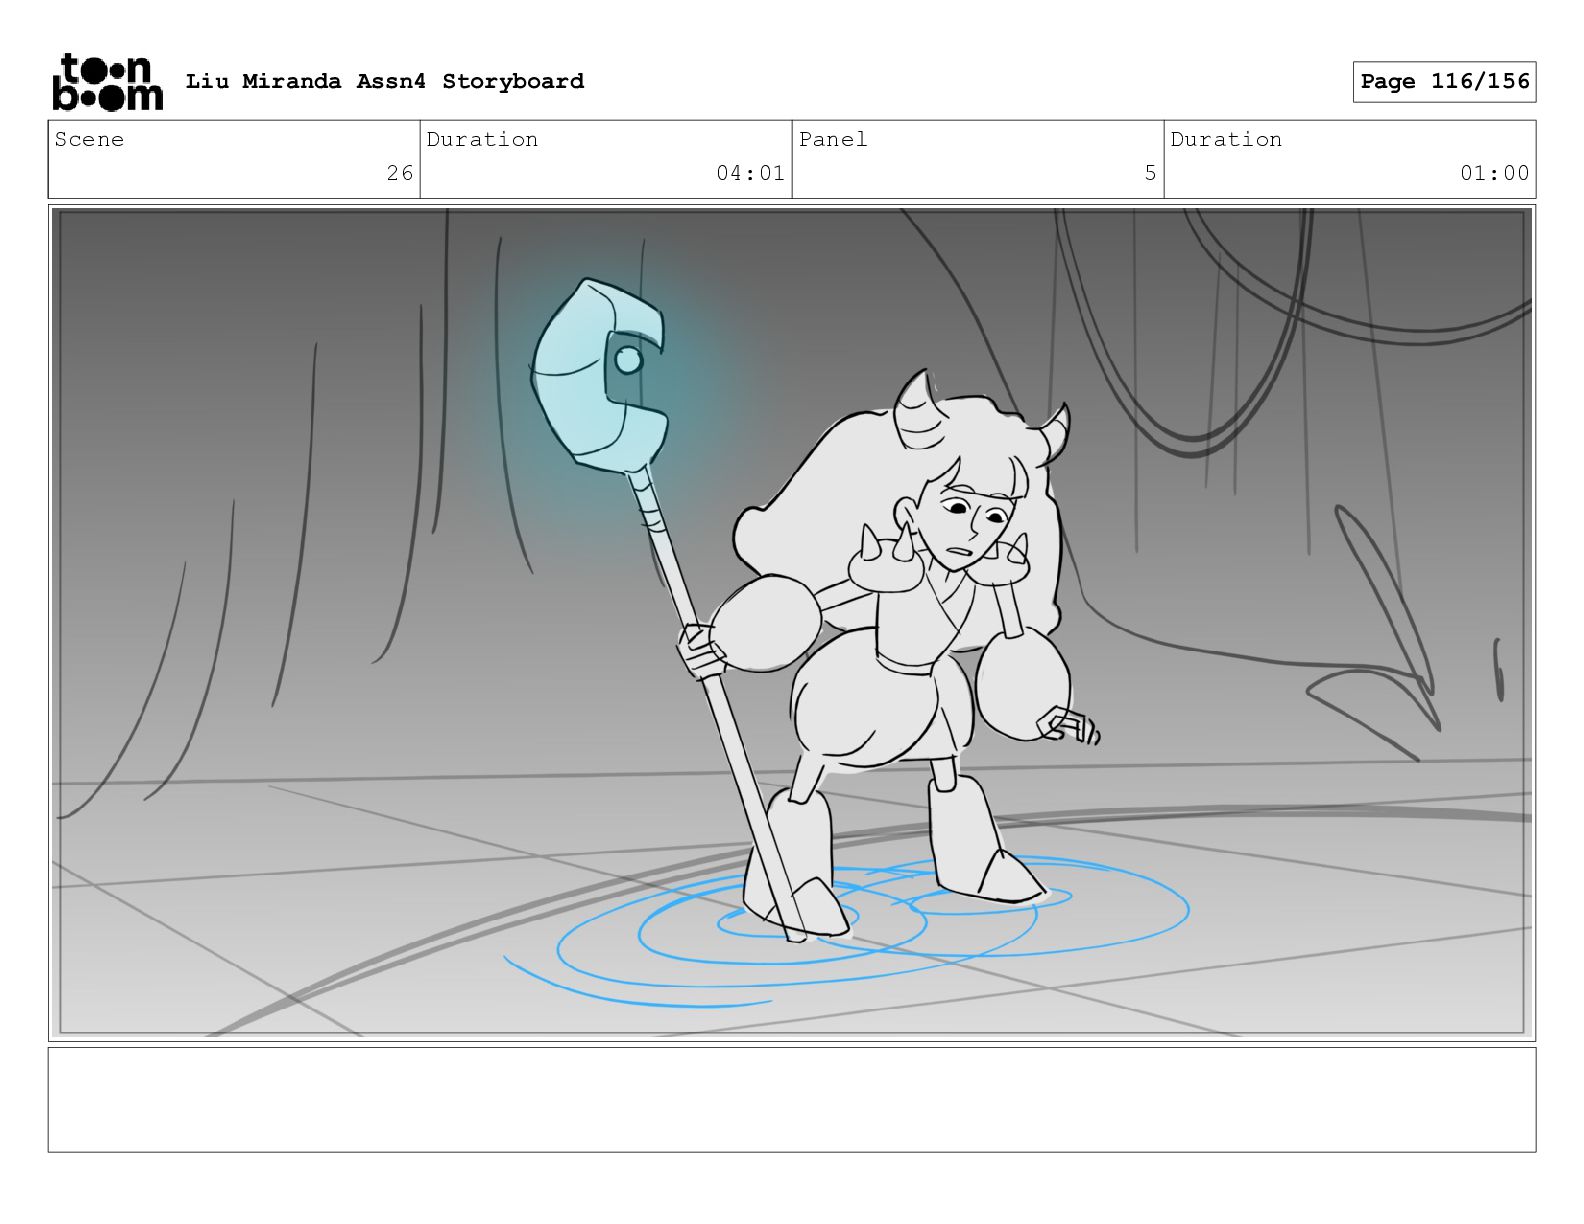Select the title 'Liu Miranda Assn4 Storyboard'
The image size is (1584, 1224).
[385, 81]
